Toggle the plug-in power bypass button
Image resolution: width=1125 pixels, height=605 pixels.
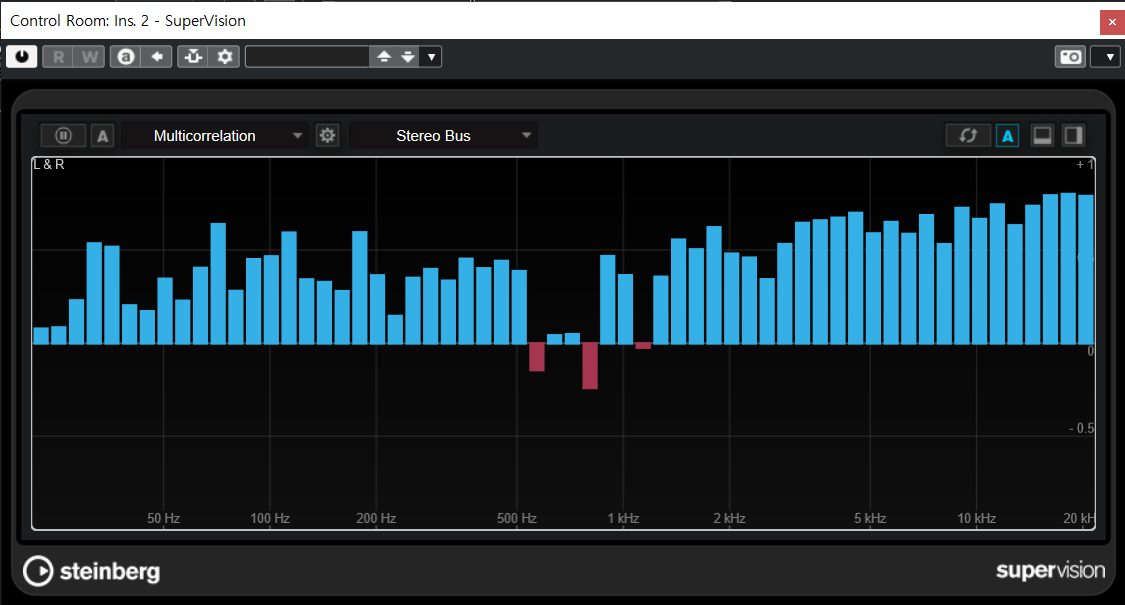coord(21,57)
